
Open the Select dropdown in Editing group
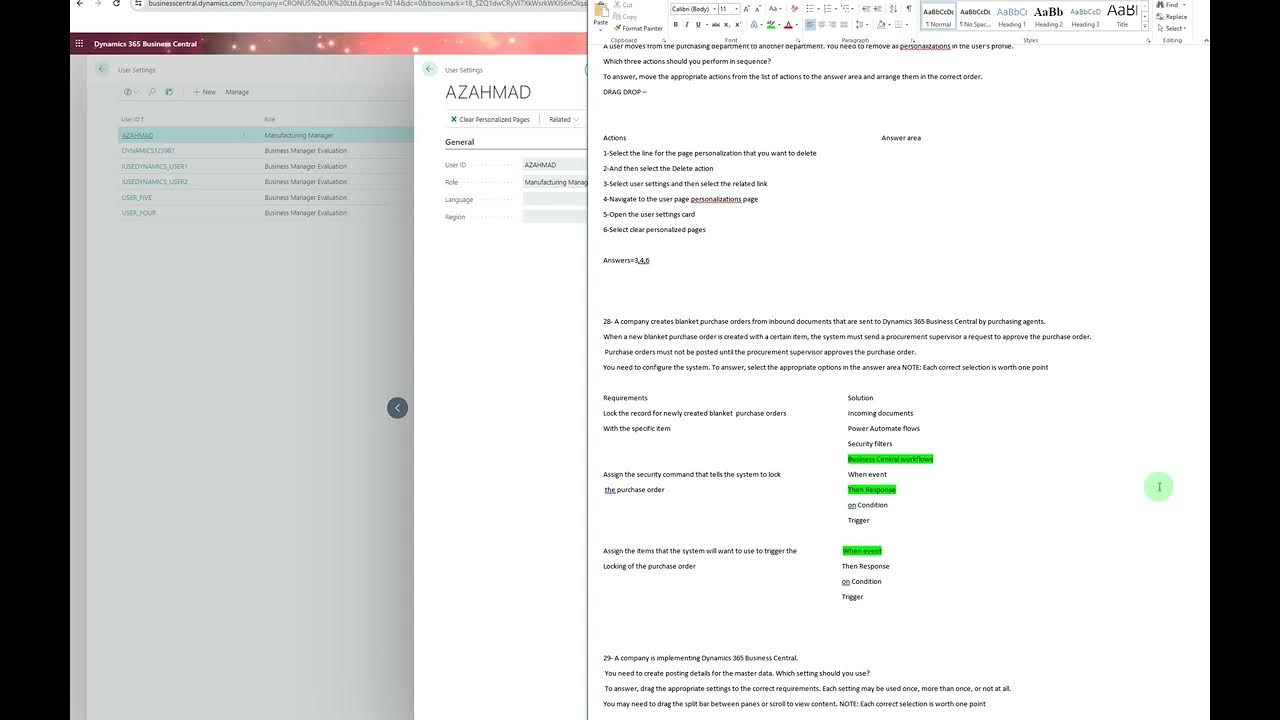click(1172, 28)
